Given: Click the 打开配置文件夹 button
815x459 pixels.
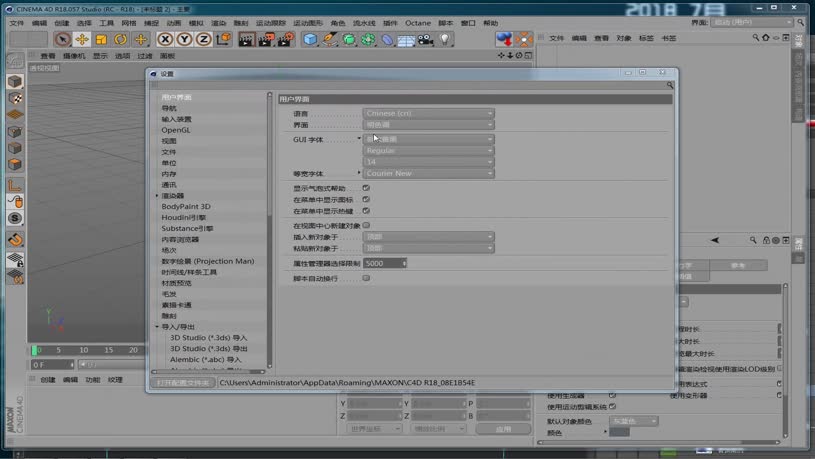Looking at the screenshot, I should [x=183, y=383].
